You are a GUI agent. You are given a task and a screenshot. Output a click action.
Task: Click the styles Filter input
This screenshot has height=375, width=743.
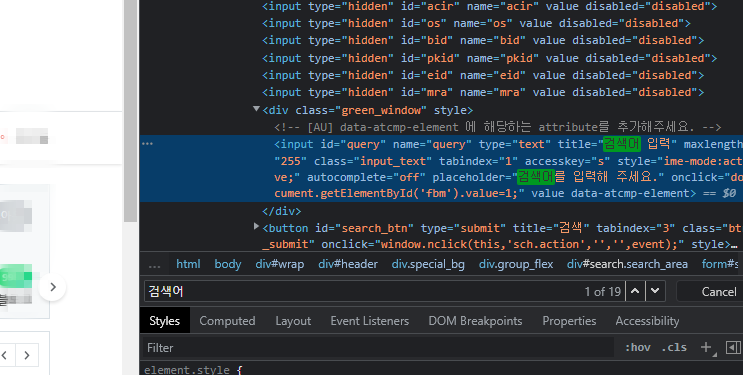pyautogui.click(x=378, y=348)
